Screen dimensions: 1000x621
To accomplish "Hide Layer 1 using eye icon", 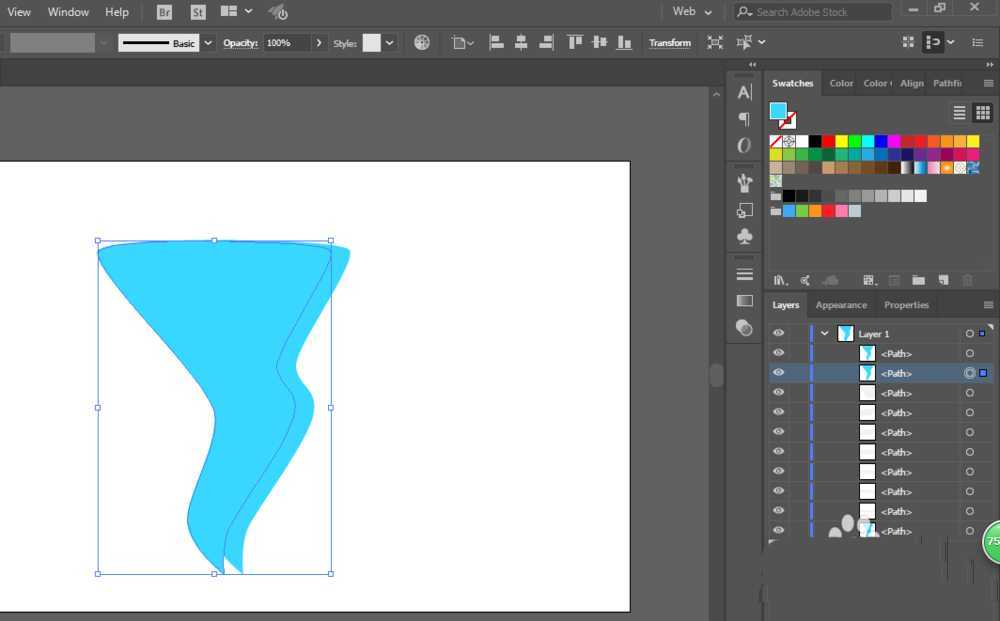I will pos(778,334).
